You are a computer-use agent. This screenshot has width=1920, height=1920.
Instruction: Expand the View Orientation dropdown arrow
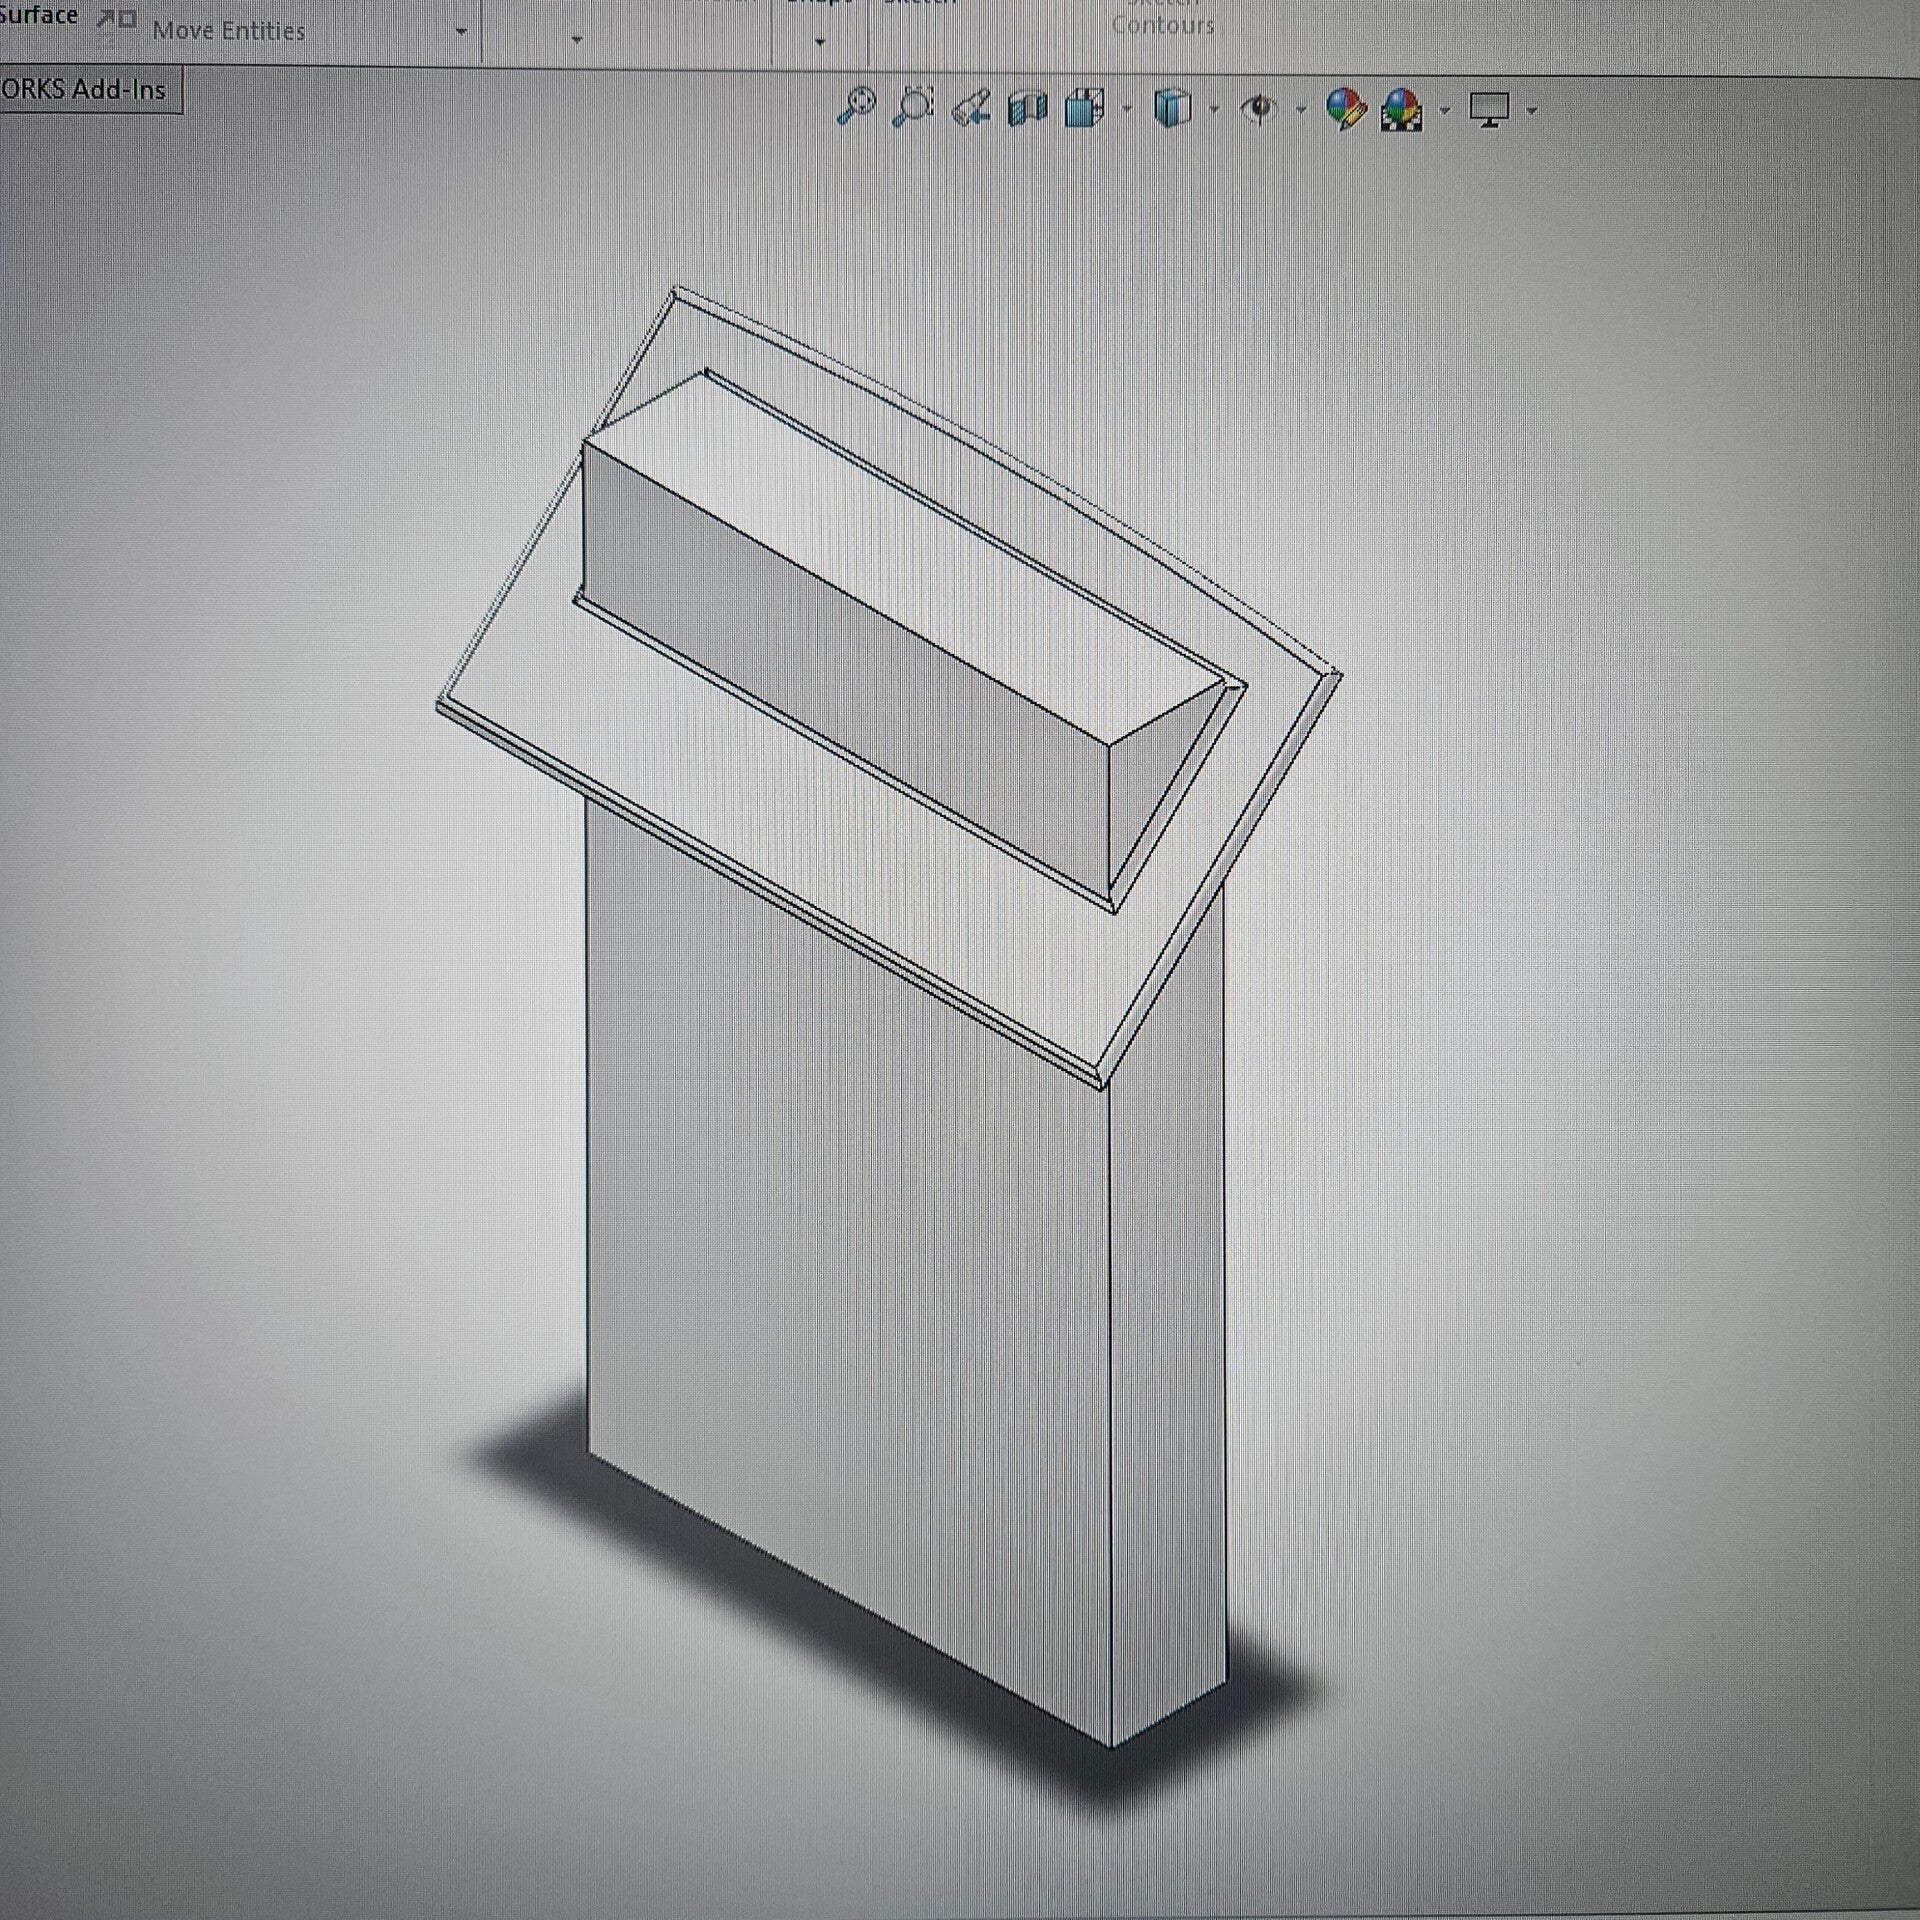1128,109
